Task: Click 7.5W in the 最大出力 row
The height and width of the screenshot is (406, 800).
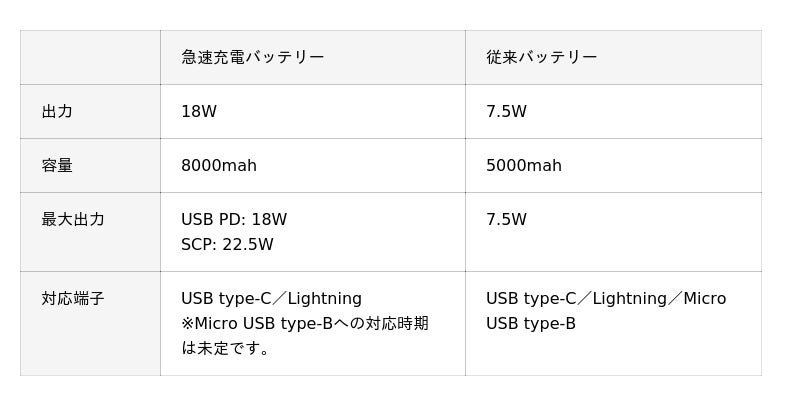Action: coord(506,219)
